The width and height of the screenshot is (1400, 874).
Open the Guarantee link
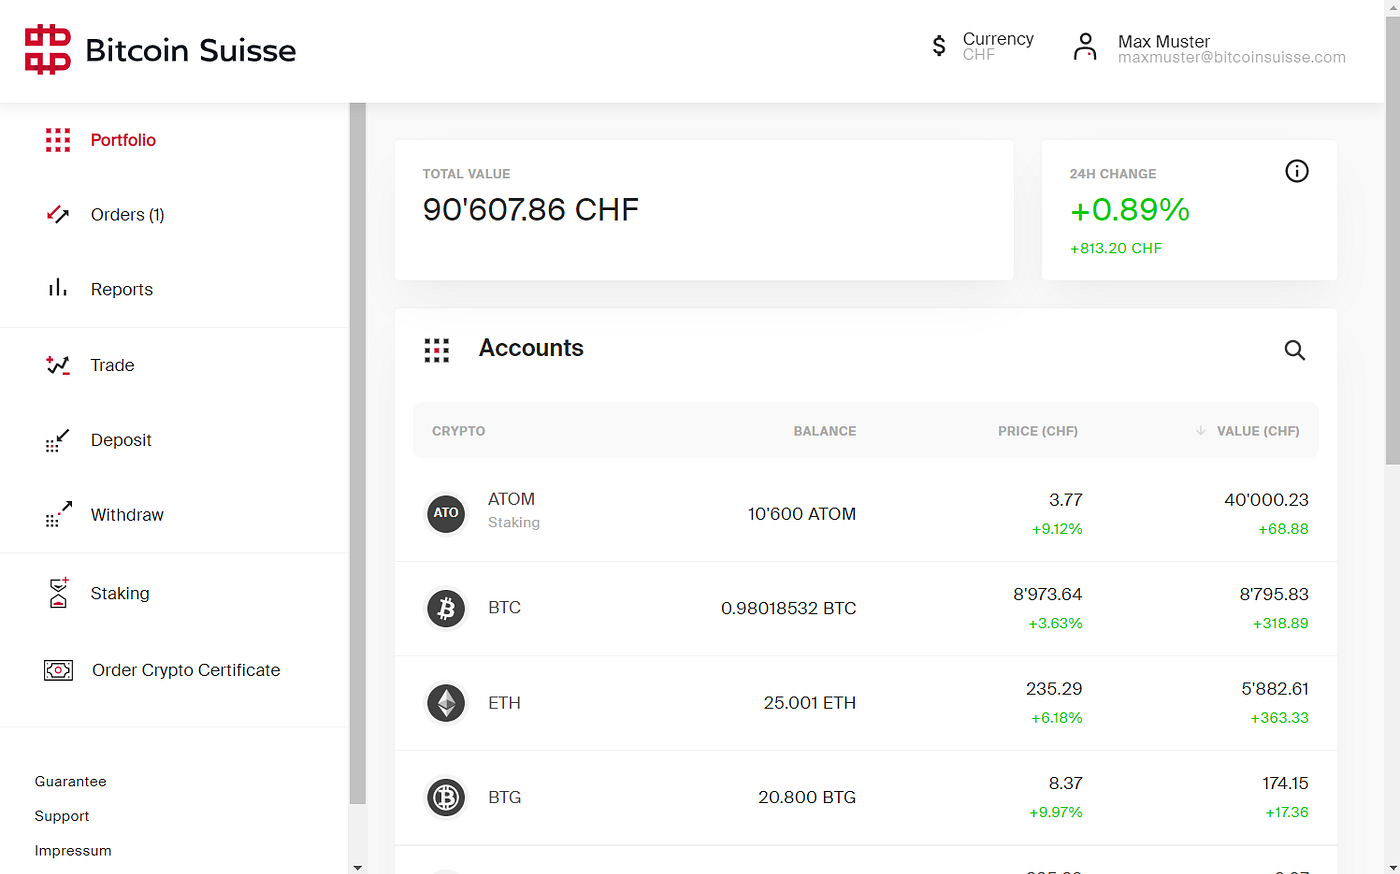(70, 781)
